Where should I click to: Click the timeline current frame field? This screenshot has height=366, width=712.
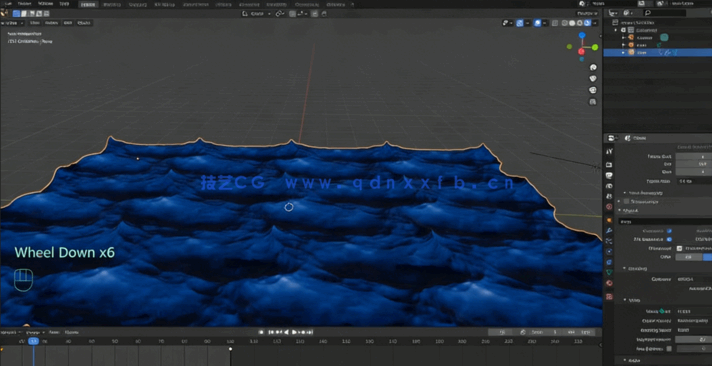click(501, 332)
